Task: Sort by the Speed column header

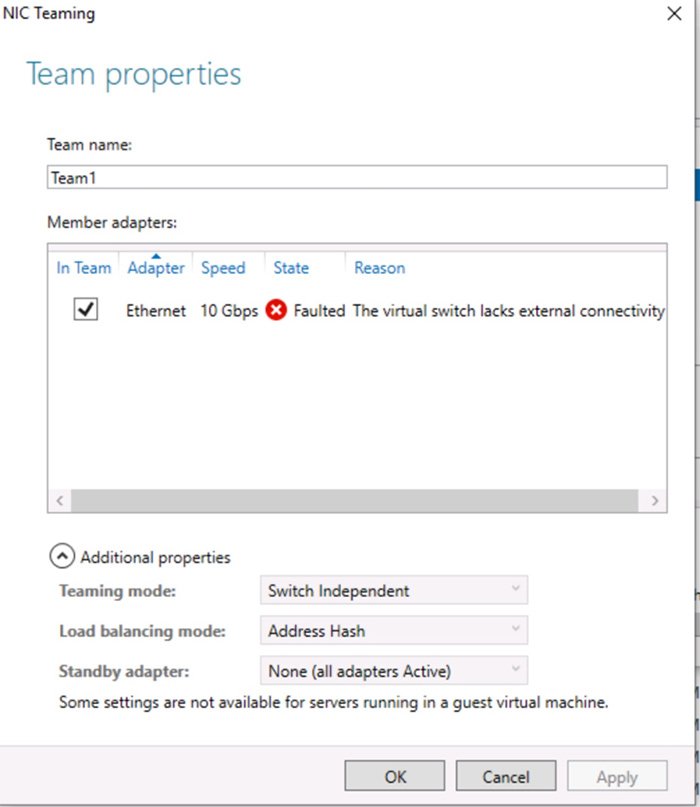Action: (223, 268)
